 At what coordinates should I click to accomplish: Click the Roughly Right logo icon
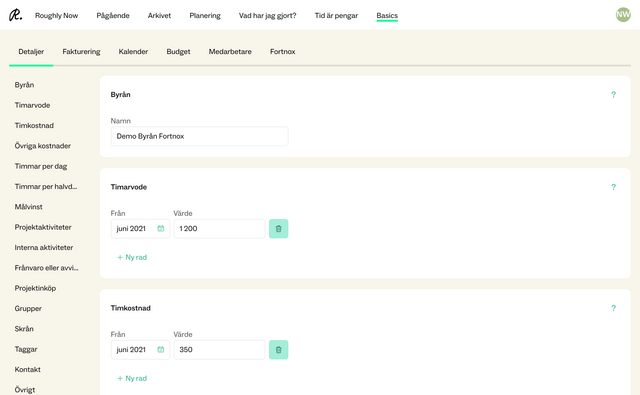point(16,15)
